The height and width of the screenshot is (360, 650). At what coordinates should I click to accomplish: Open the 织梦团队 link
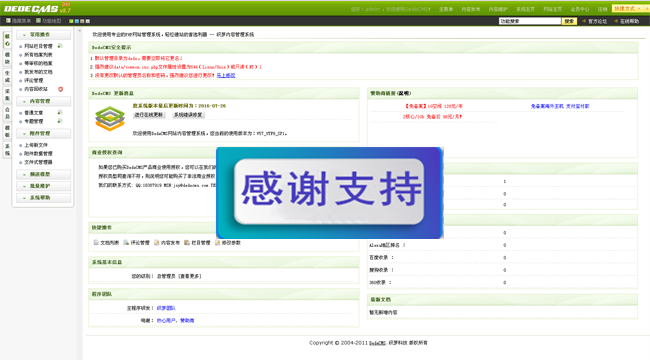tap(166, 308)
